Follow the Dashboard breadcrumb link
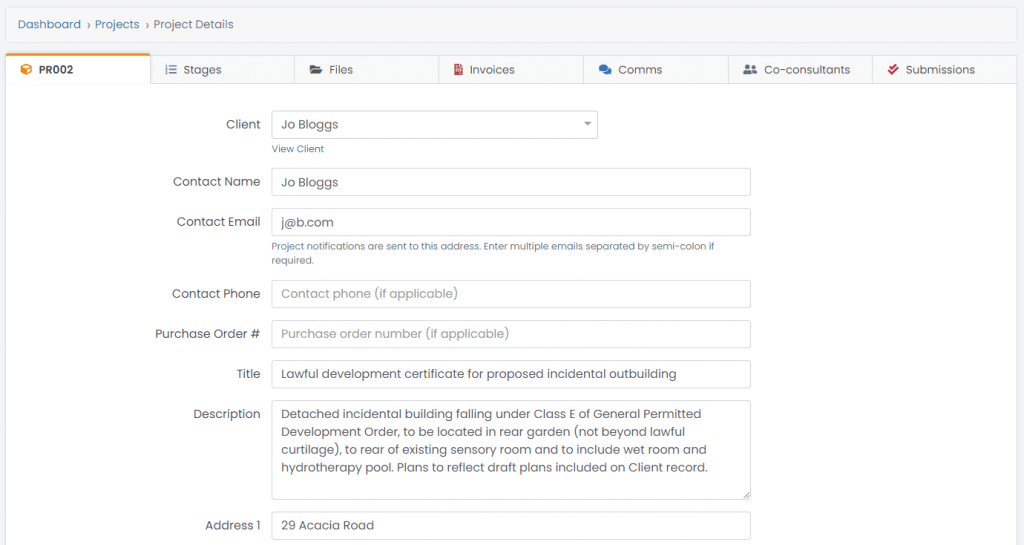Image resolution: width=1024 pixels, height=545 pixels. coord(49,24)
